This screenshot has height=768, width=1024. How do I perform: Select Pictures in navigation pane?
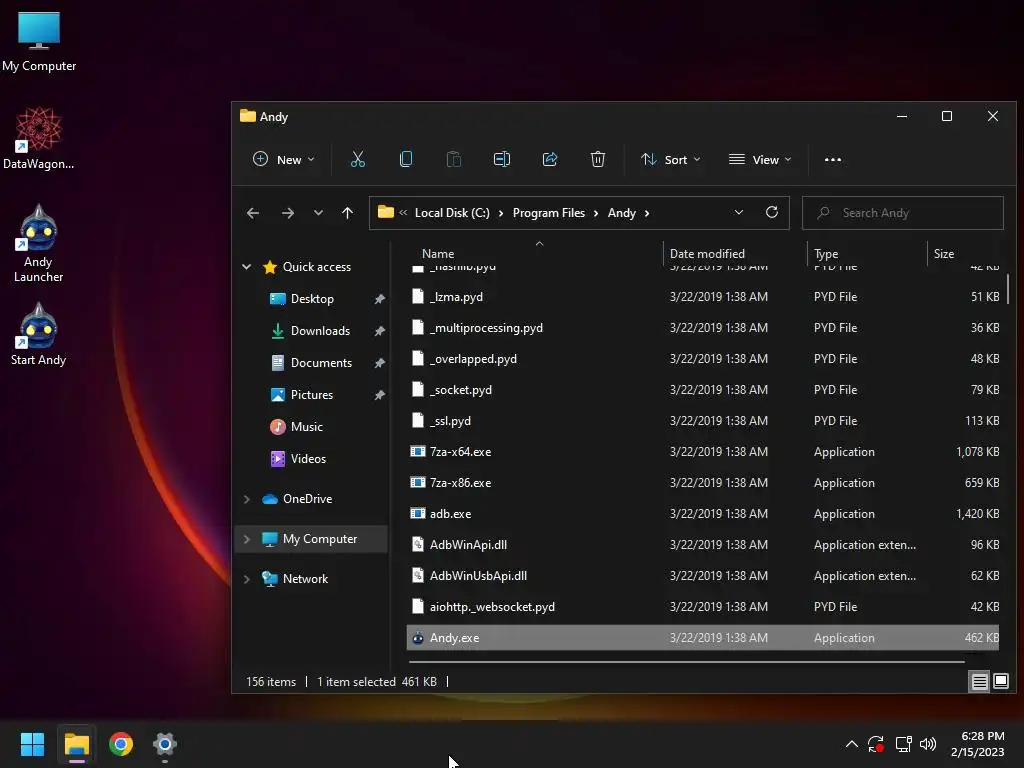pos(312,394)
